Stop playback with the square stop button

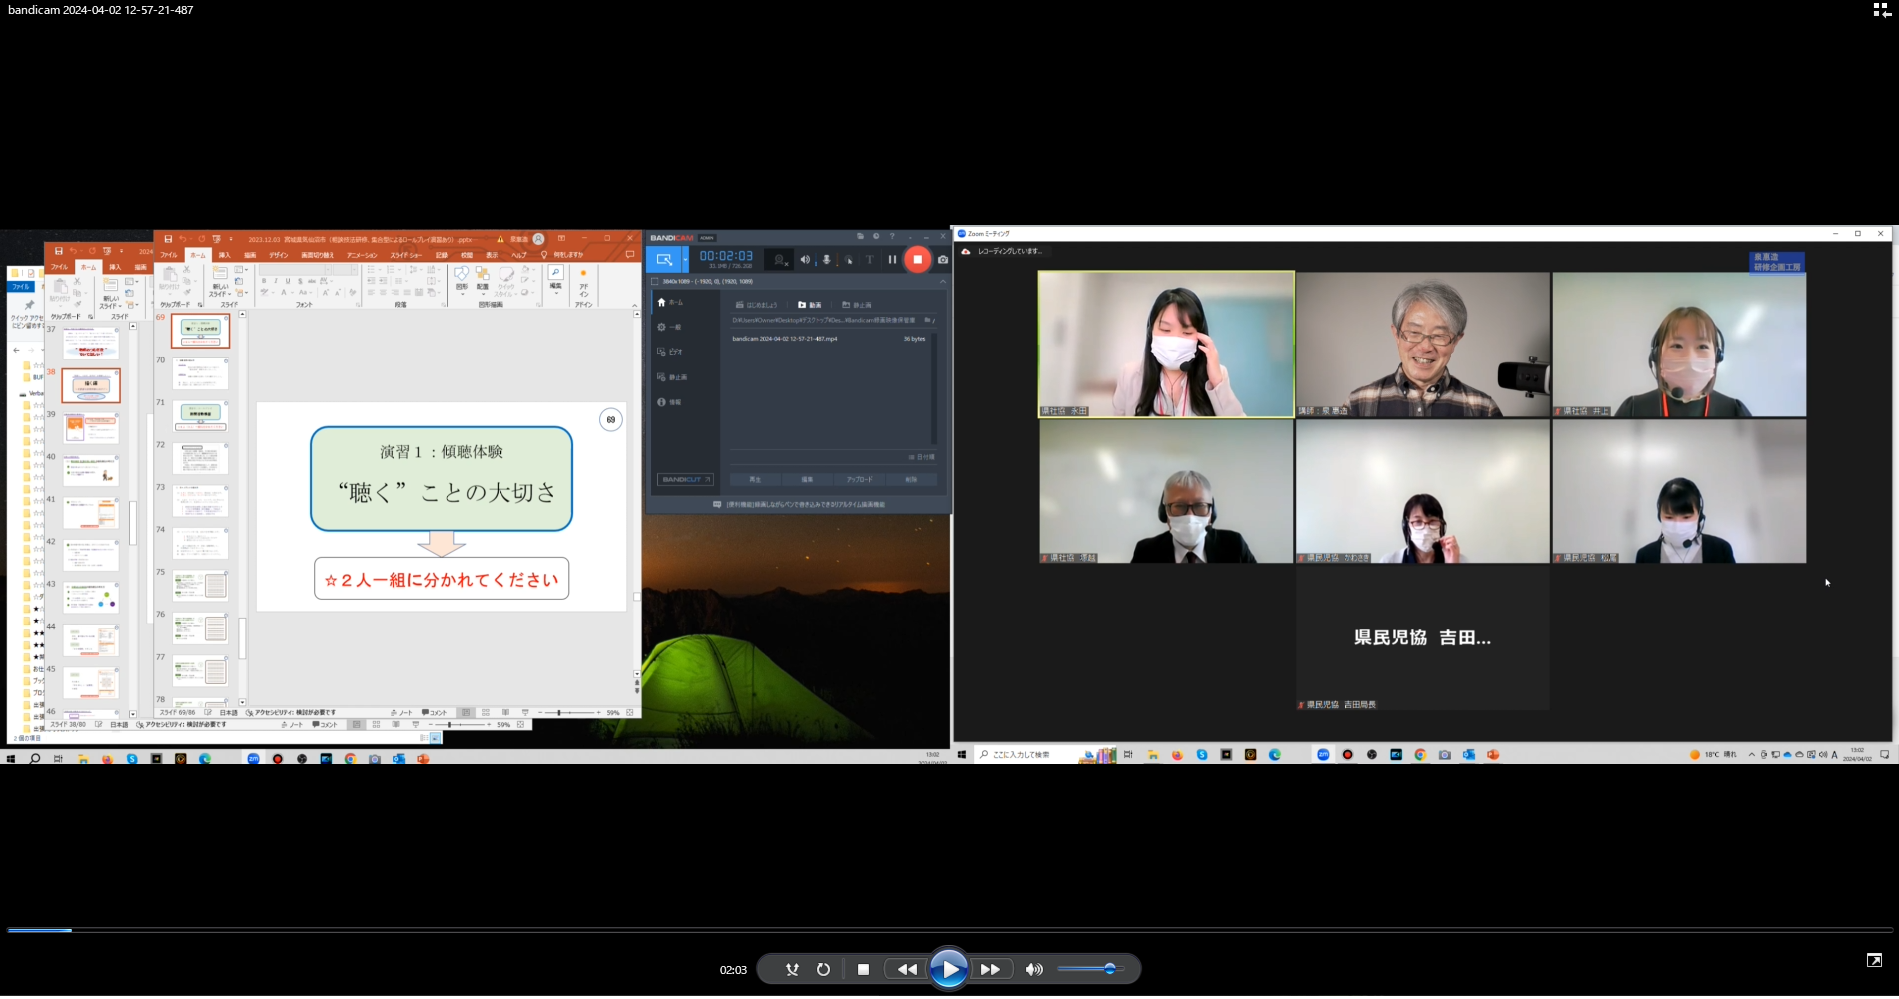point(863,969)
